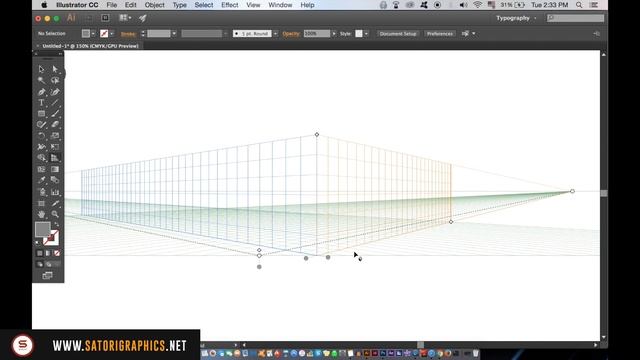640x360 pixels.
Task: Select the Pen tool
Action: coord(42,92)
